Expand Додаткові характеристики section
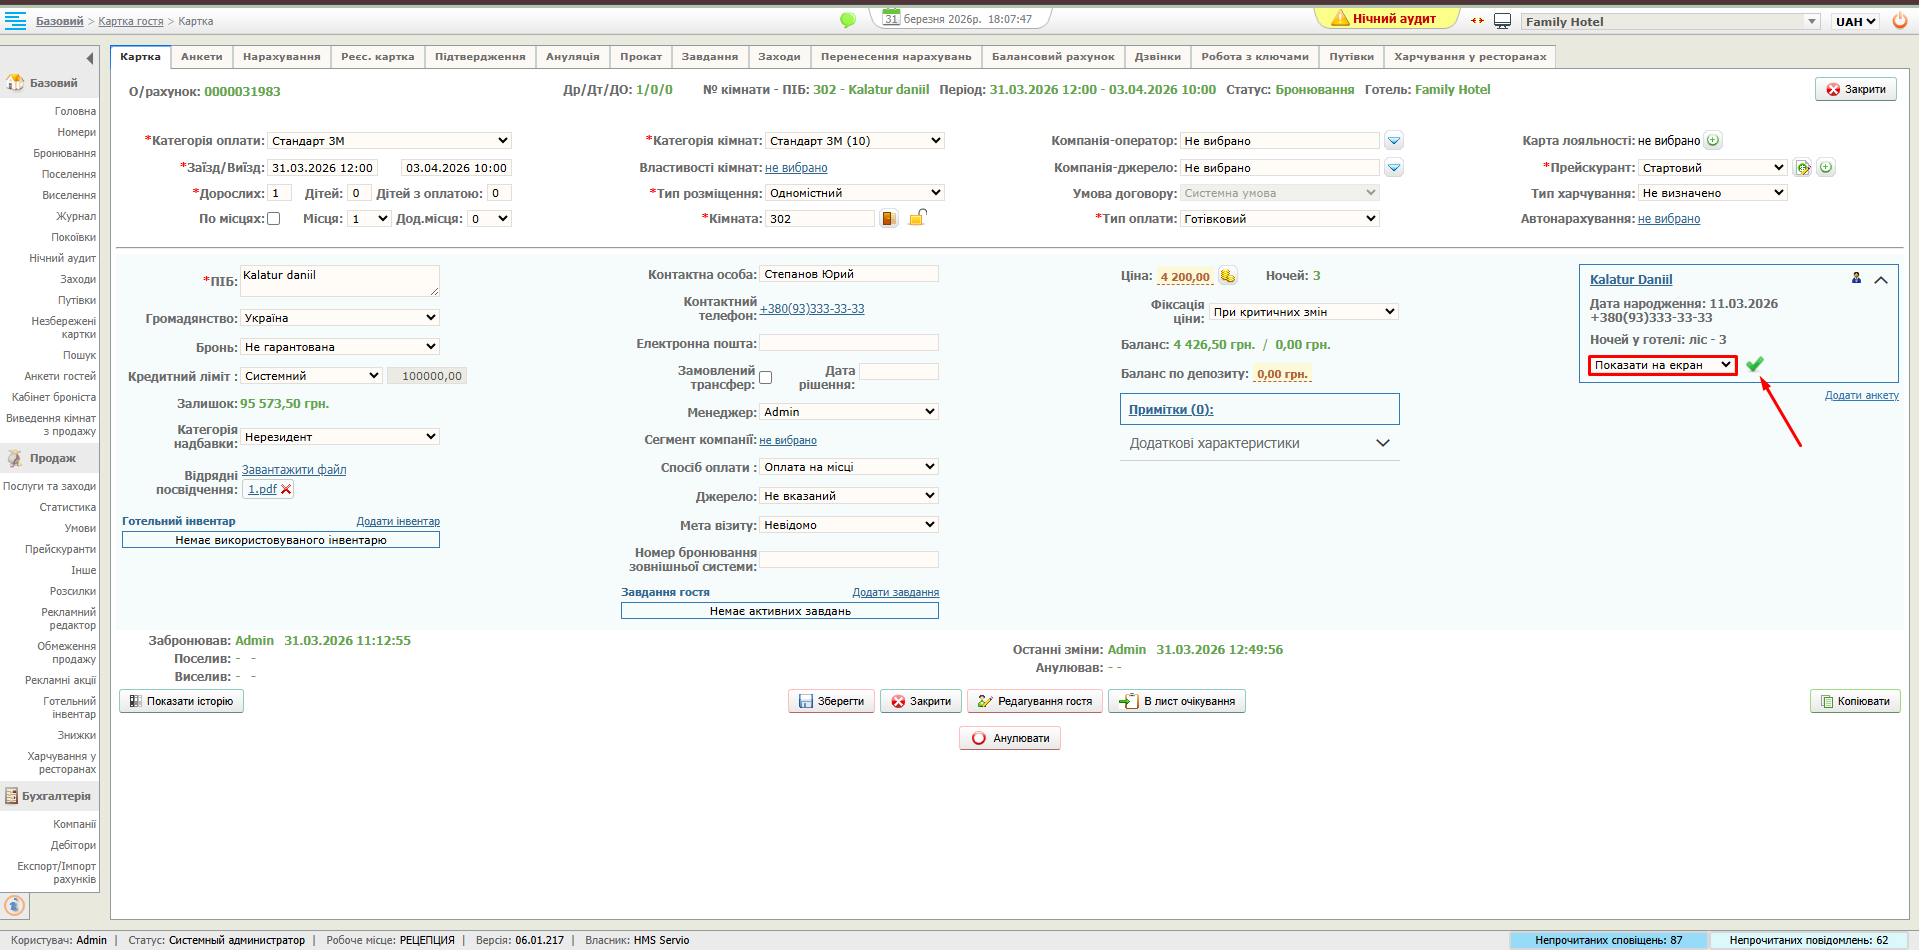The height and width of the screenshot is (950, 1919). [x=1382, y=443]
